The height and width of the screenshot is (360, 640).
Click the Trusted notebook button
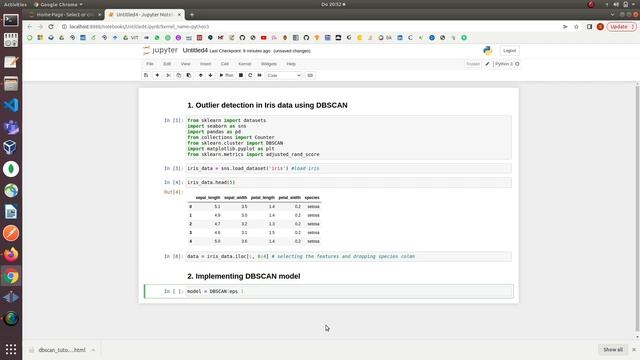473,64
